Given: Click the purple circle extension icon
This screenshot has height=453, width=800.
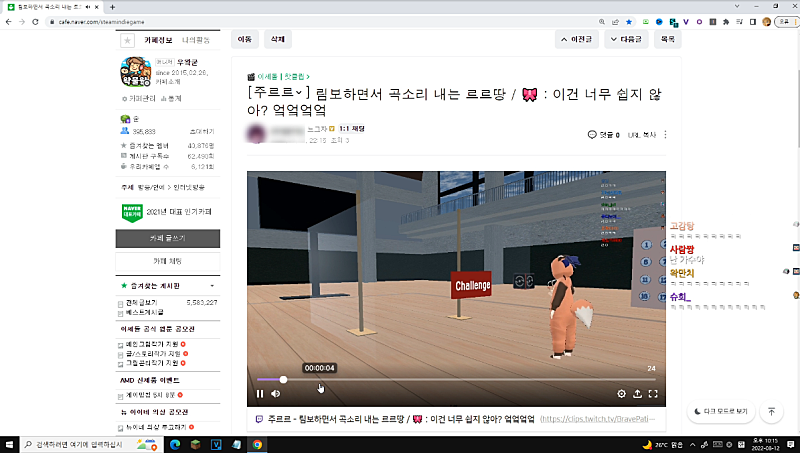Looking at the screenshot, I should pos(699,22).
